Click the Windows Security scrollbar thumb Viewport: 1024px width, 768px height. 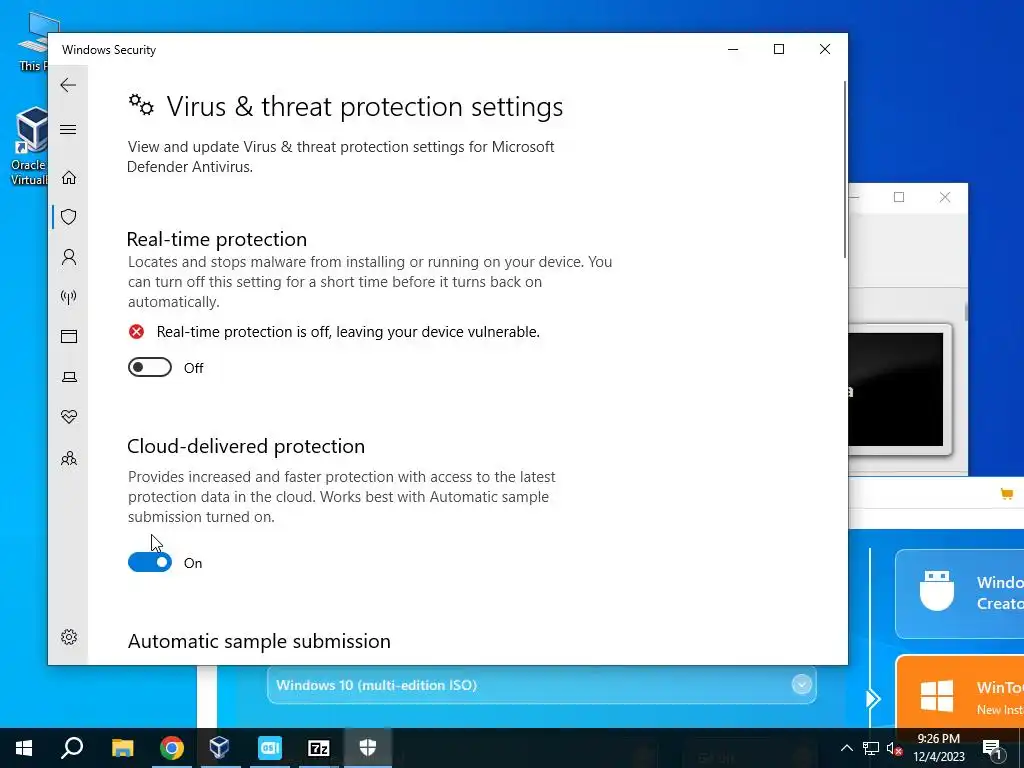(845, 169)
